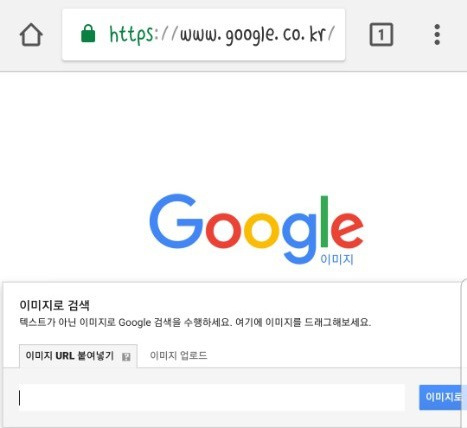
Task: Open the three-dot browser menu
Action: coord(437,34)
